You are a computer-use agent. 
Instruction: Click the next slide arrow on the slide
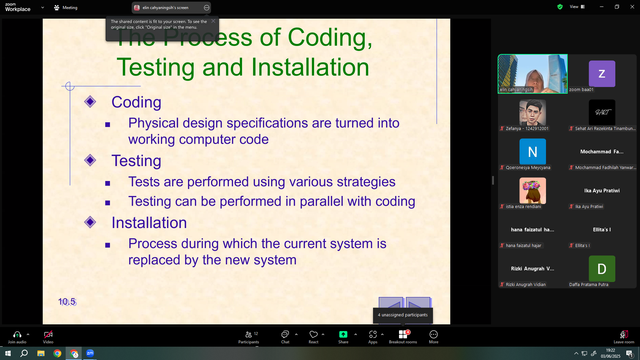418,304
